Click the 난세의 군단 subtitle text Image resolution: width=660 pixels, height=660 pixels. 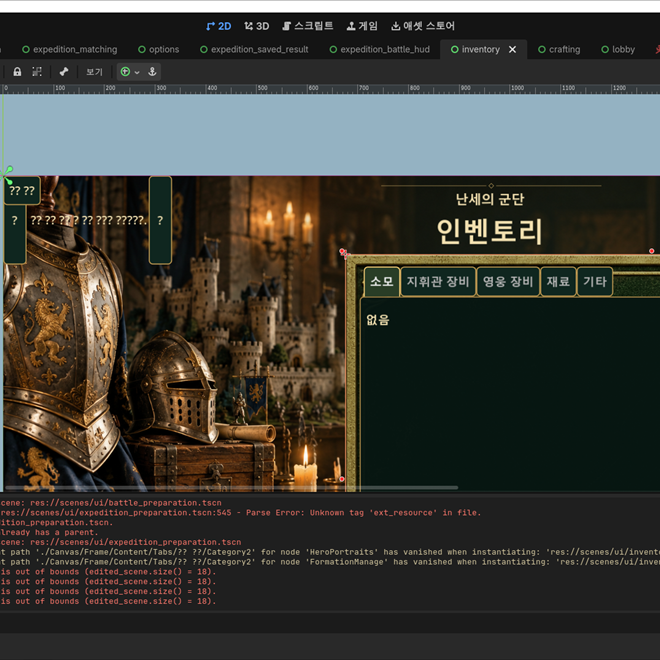pyautogui.click(x=490, y=199)
